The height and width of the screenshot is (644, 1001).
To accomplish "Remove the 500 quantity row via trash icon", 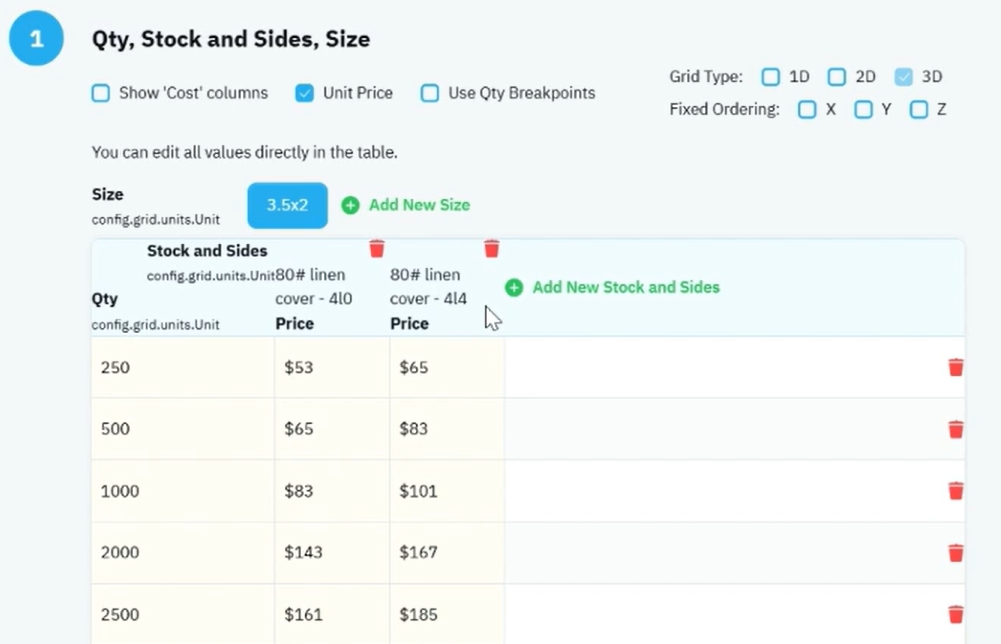I will click(955, 429).
